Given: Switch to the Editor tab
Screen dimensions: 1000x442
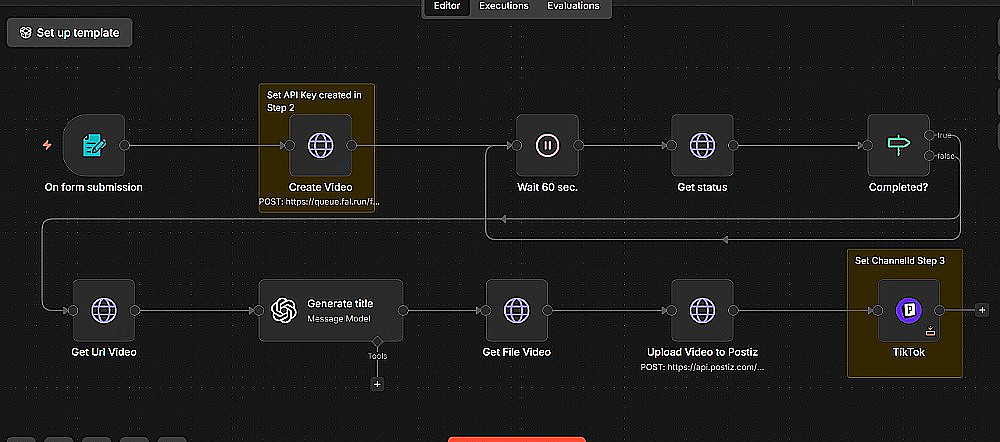Looking at the screenshot, I should [x=447, y=6].
